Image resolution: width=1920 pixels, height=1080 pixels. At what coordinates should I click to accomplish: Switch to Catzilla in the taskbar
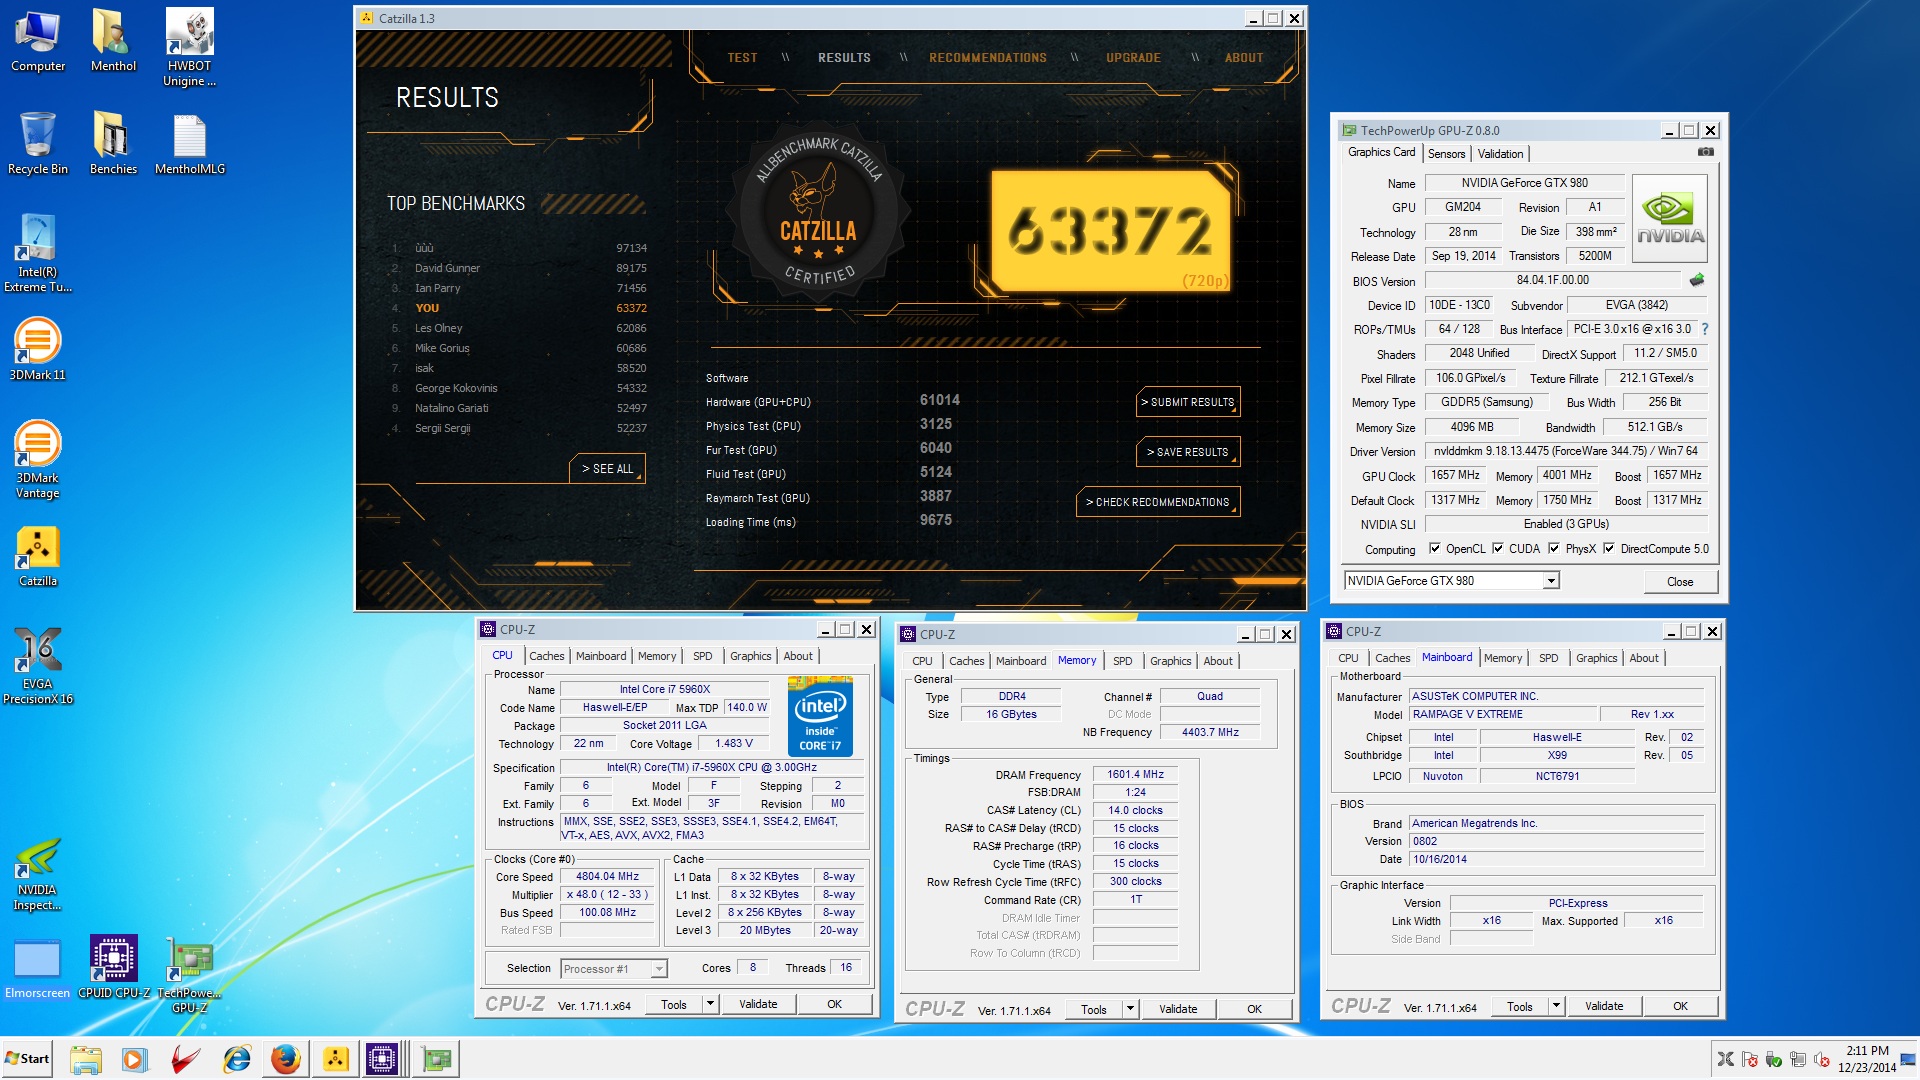336,1059
